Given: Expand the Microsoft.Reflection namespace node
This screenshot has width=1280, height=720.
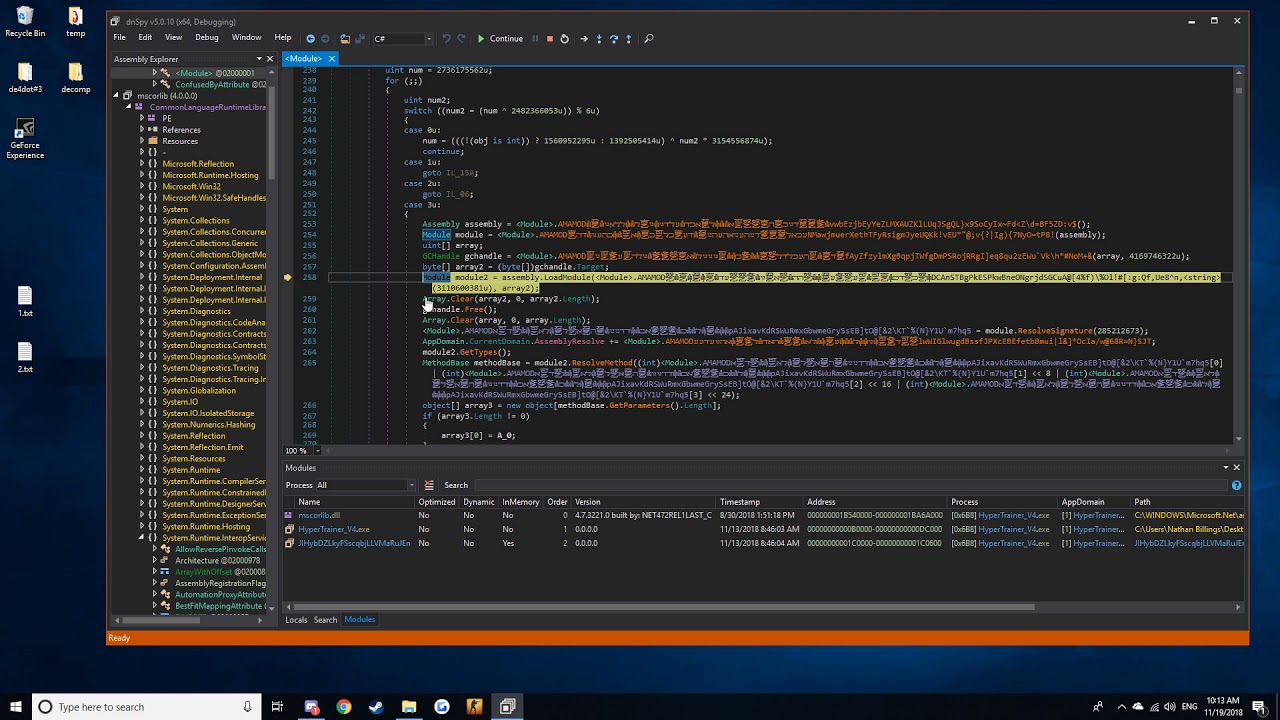Looking at the screenshot, I should coord(141,164).
